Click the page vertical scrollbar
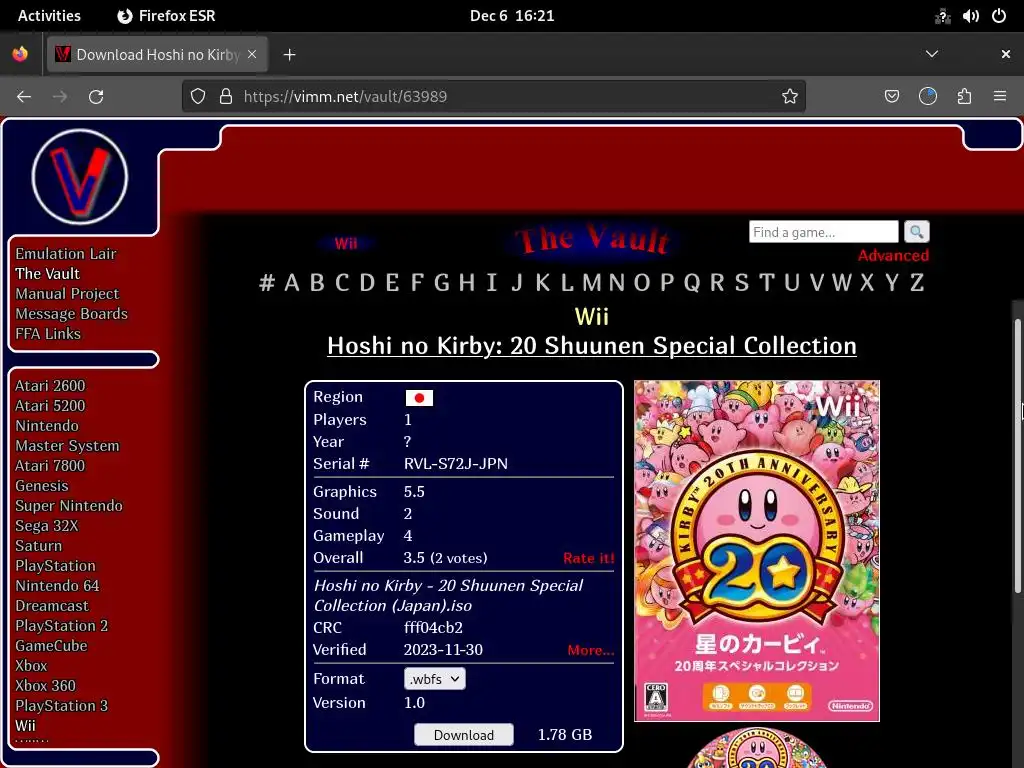The image size is (1024, 768). (x=1017, y=456)
